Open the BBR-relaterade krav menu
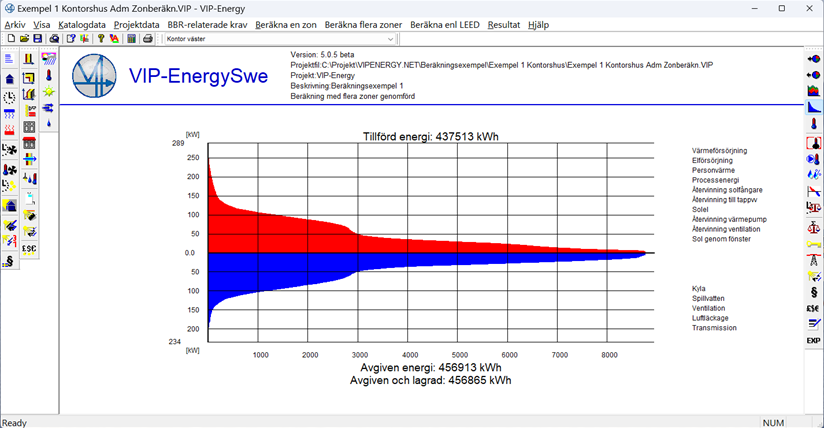 tap(207, 24)
